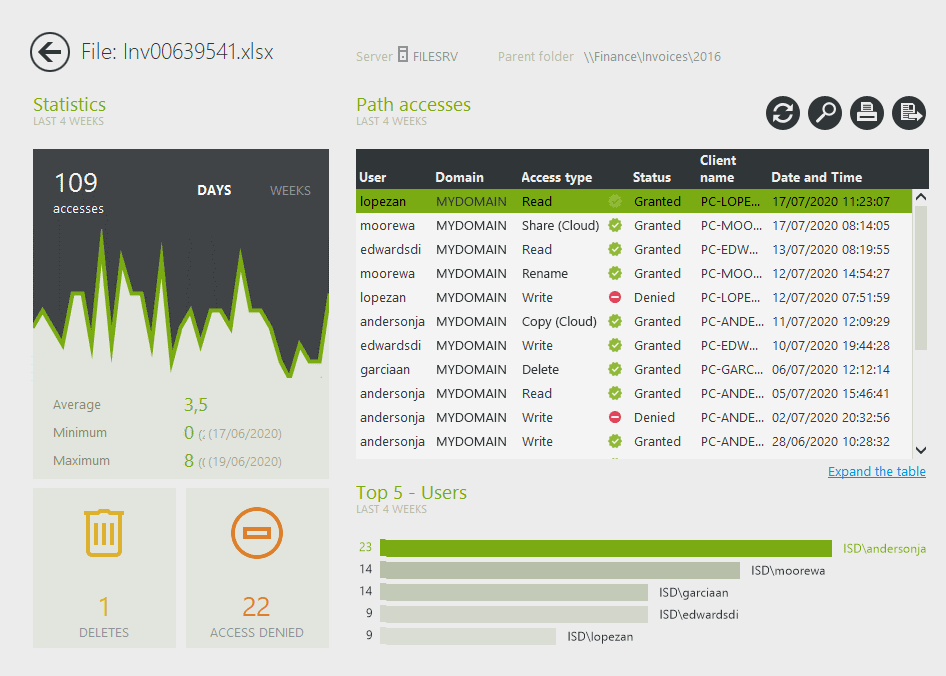Switch statistics chart to DAYS
Image resolution: width=946 pixels, height=676 pixels.
coord(214,190)
